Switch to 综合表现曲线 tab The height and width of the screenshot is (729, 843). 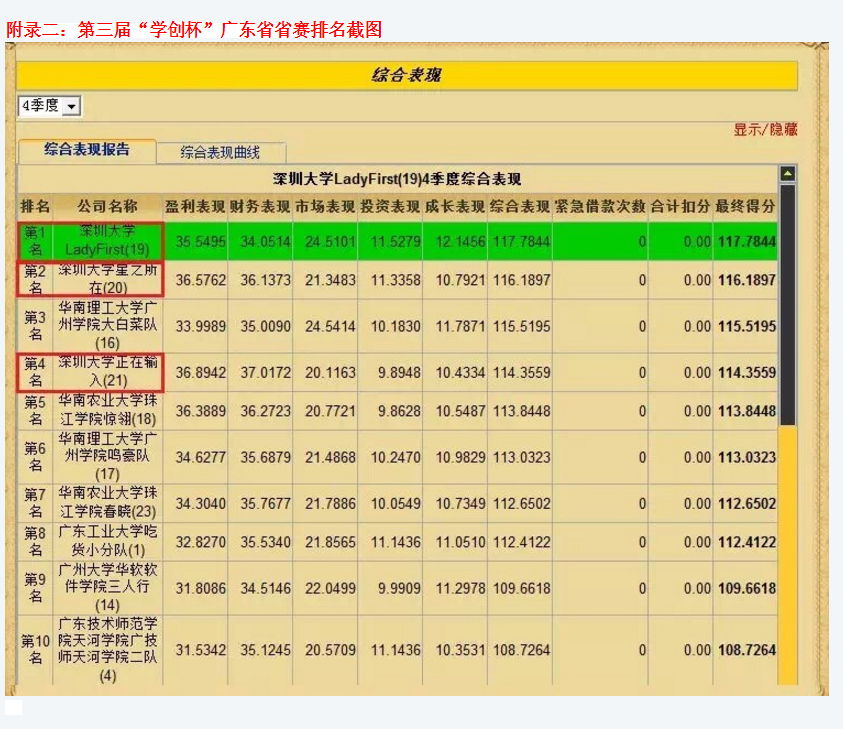(220, 153)
